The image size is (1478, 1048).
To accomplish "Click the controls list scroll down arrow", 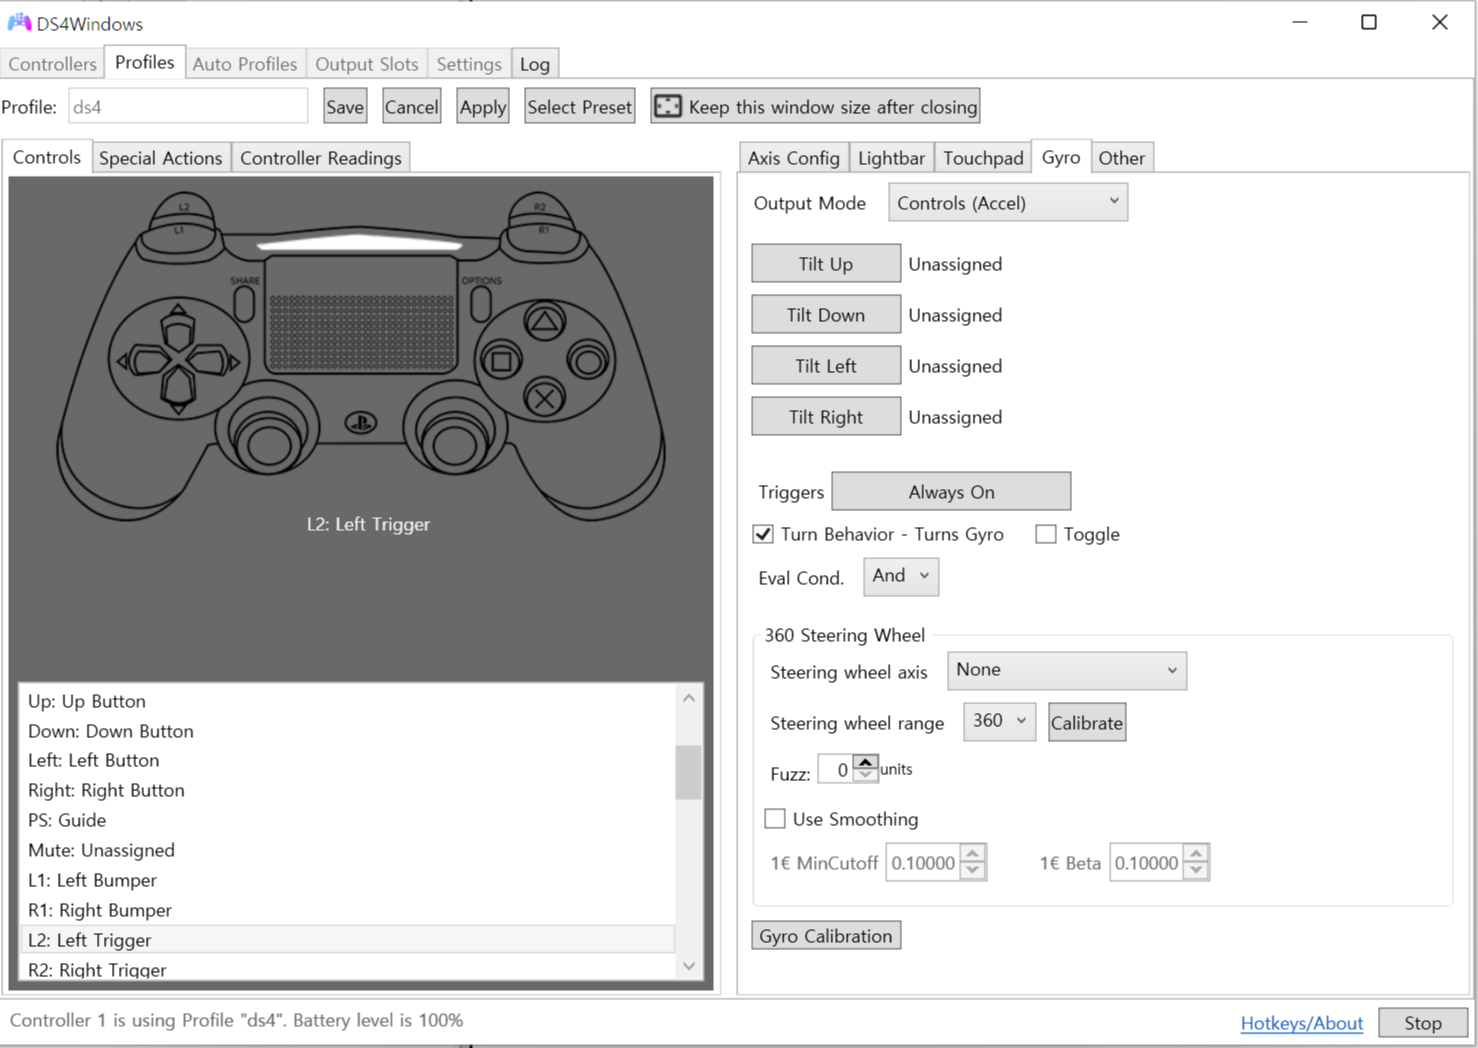I will pos(688,966).
